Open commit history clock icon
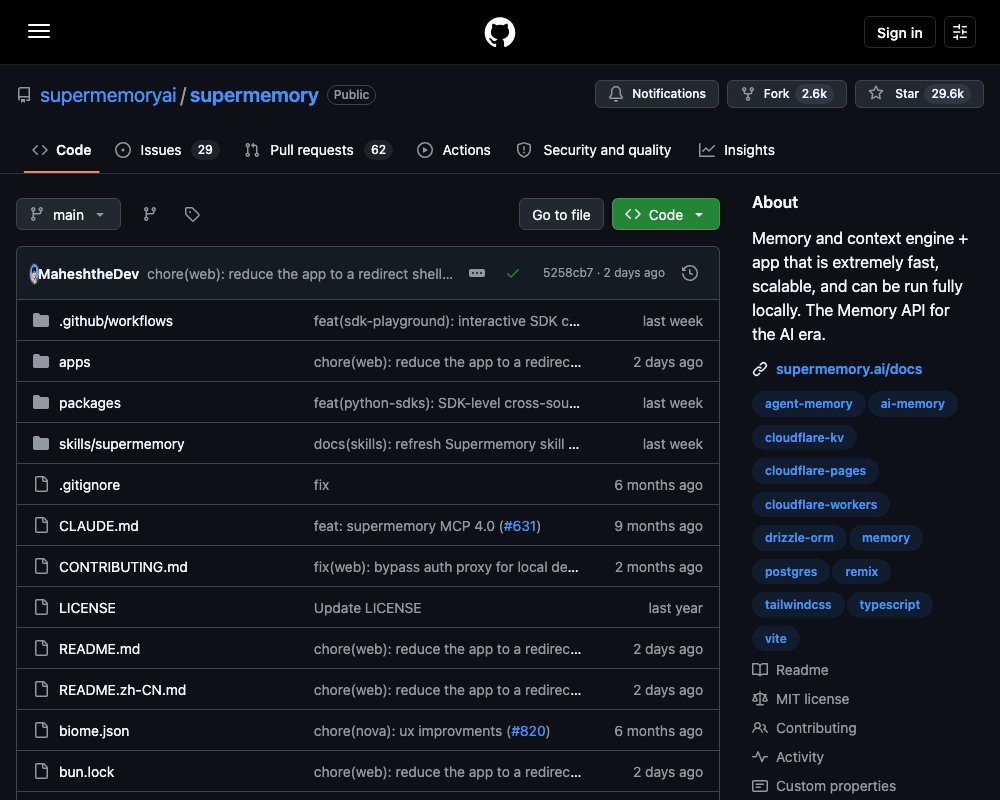 point(689,273)
